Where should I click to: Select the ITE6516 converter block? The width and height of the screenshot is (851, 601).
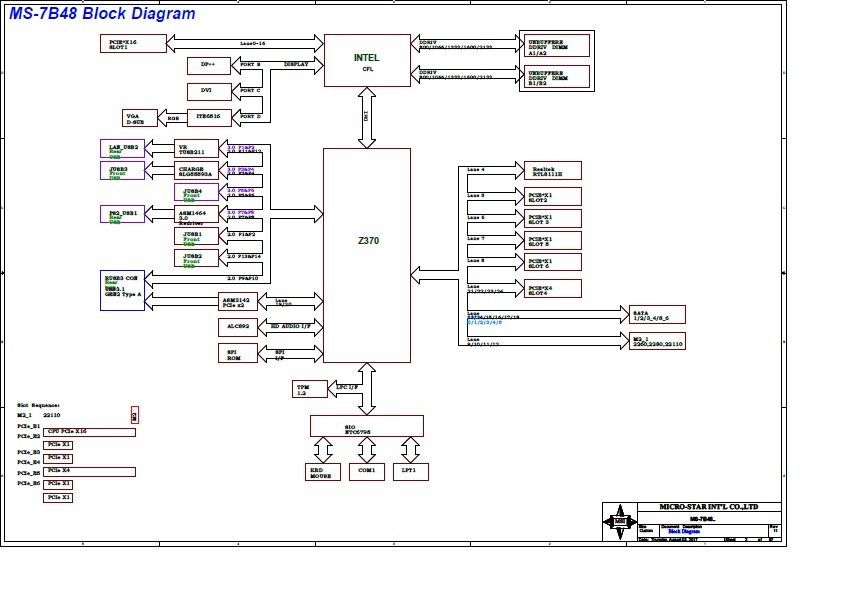(208, 118)
